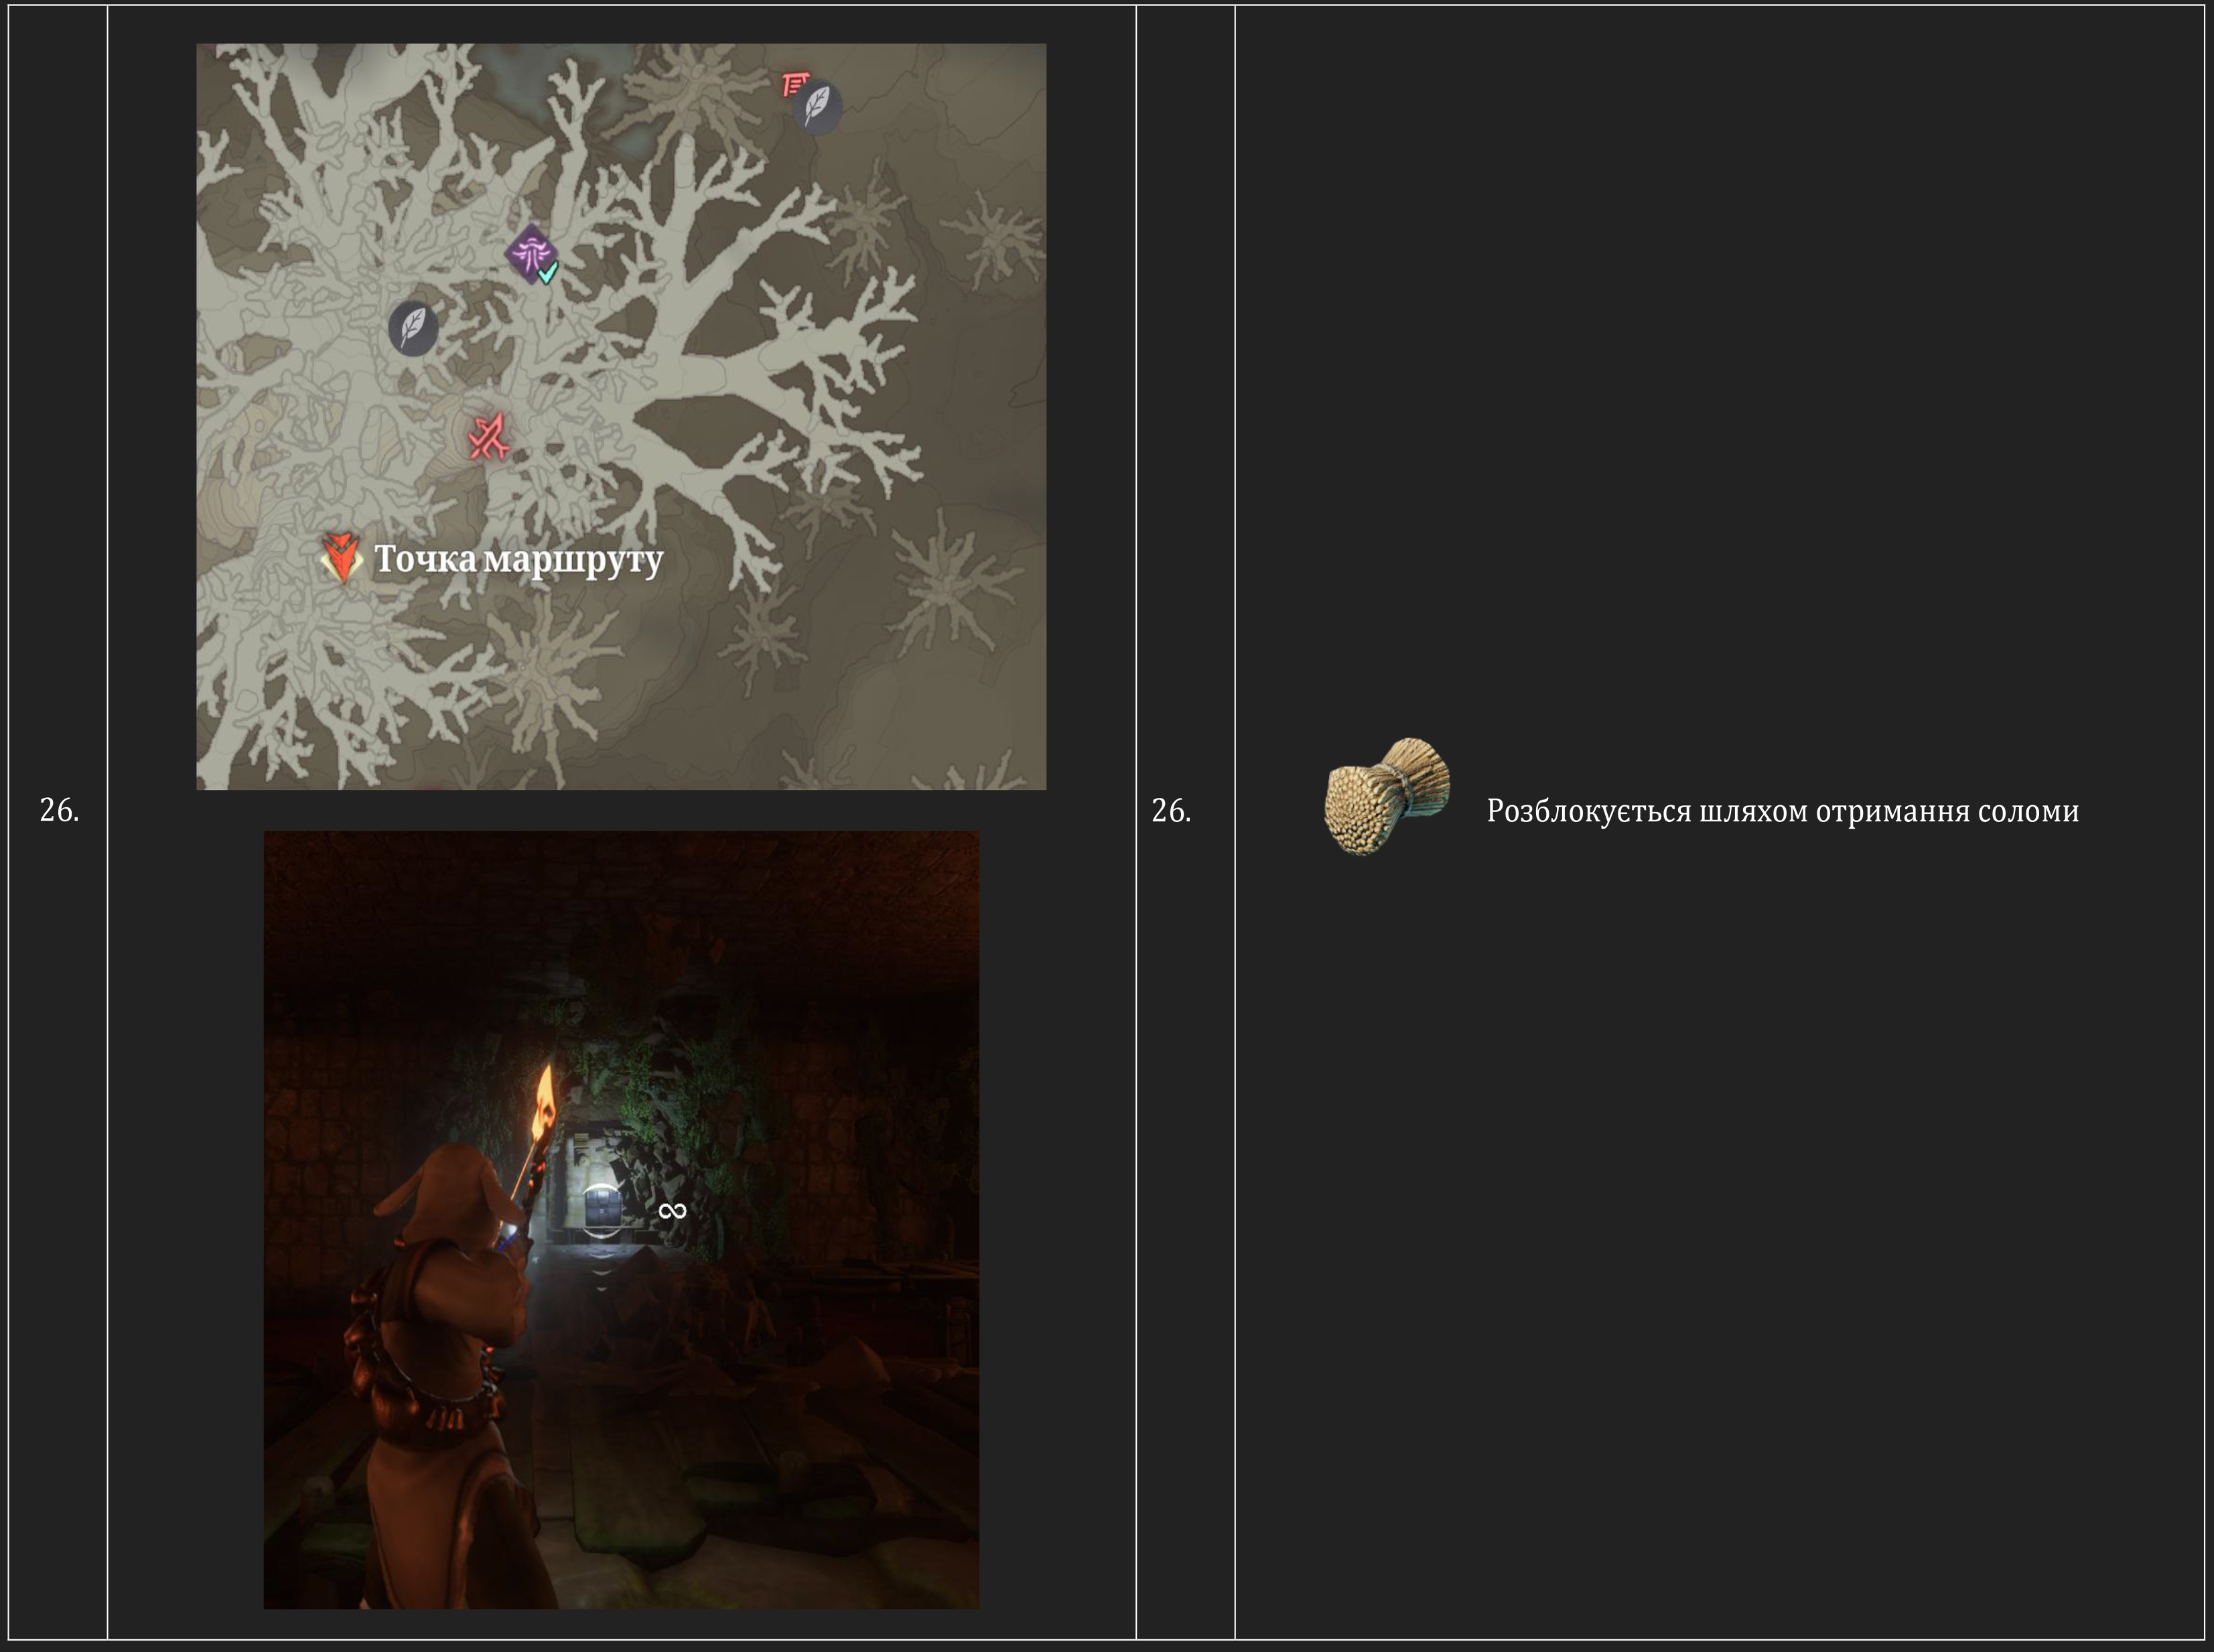Select the text "Розблокується шляхом отримання соломи"

[x=1782, y=811]
